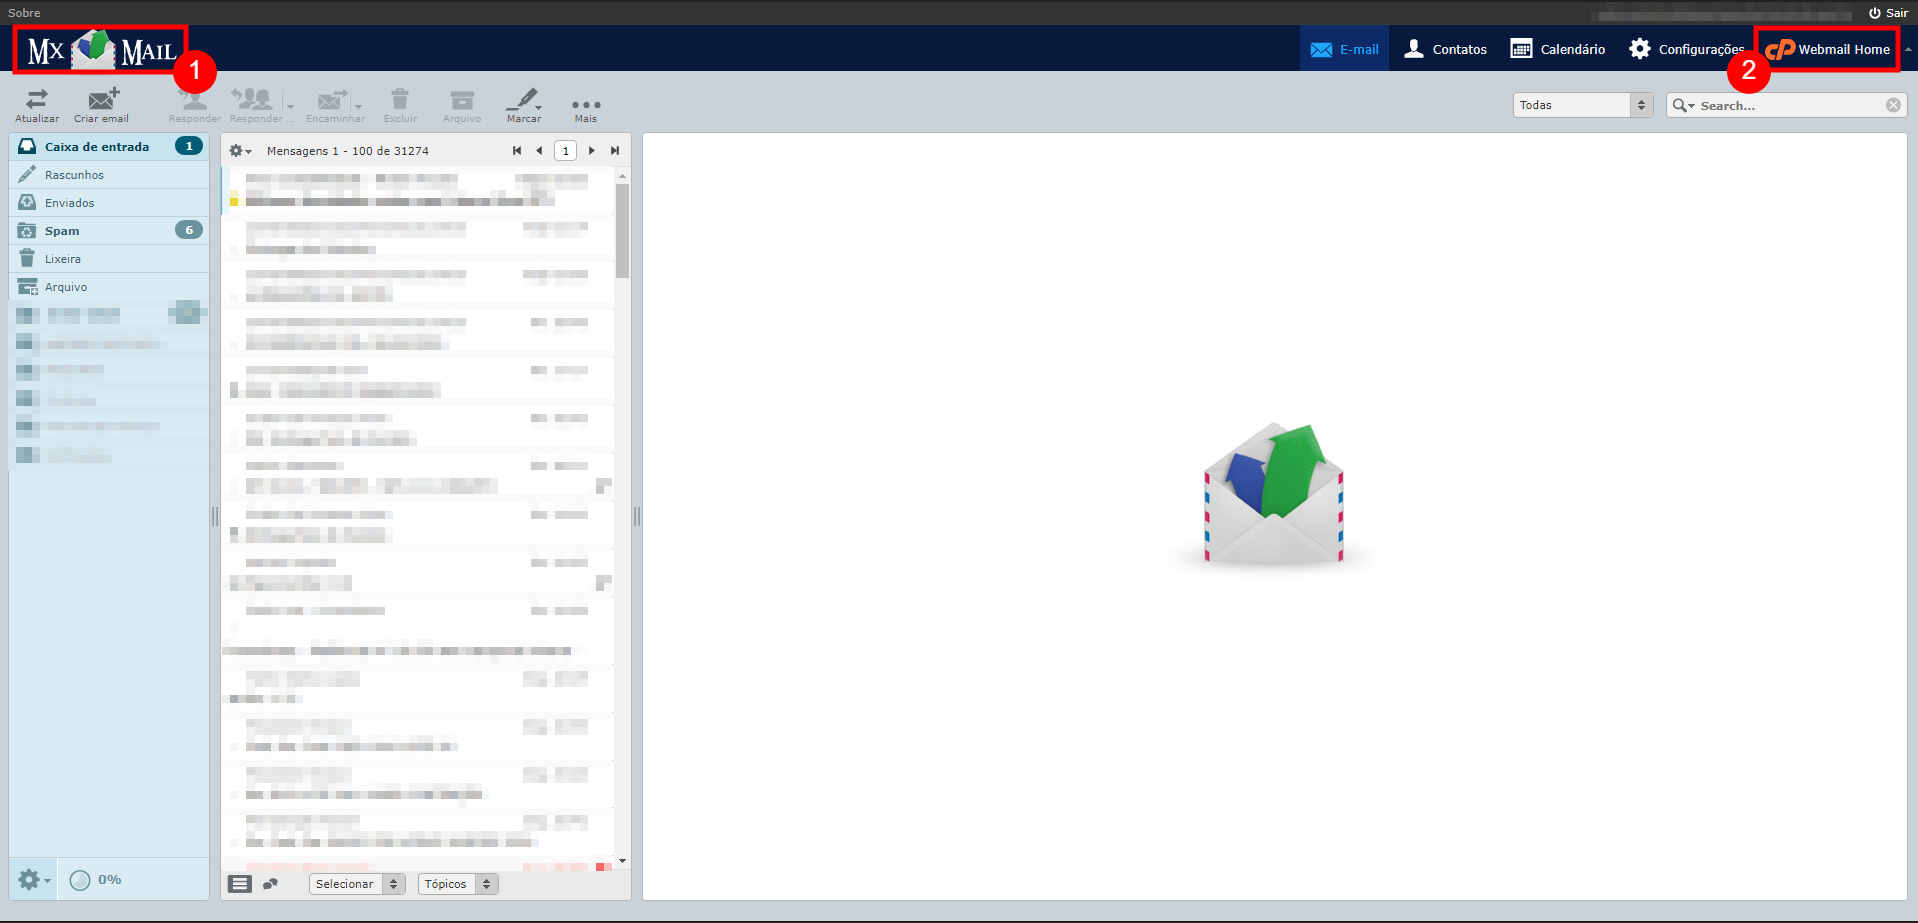Open the Todas filter dropdown
1918x923 pixels.
(1582, 105)
